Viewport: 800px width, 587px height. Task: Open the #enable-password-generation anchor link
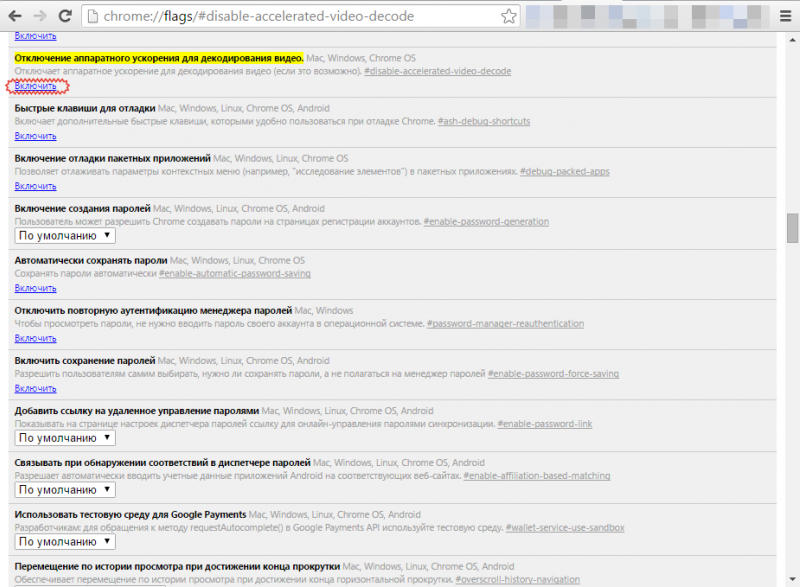pos(486,222)
